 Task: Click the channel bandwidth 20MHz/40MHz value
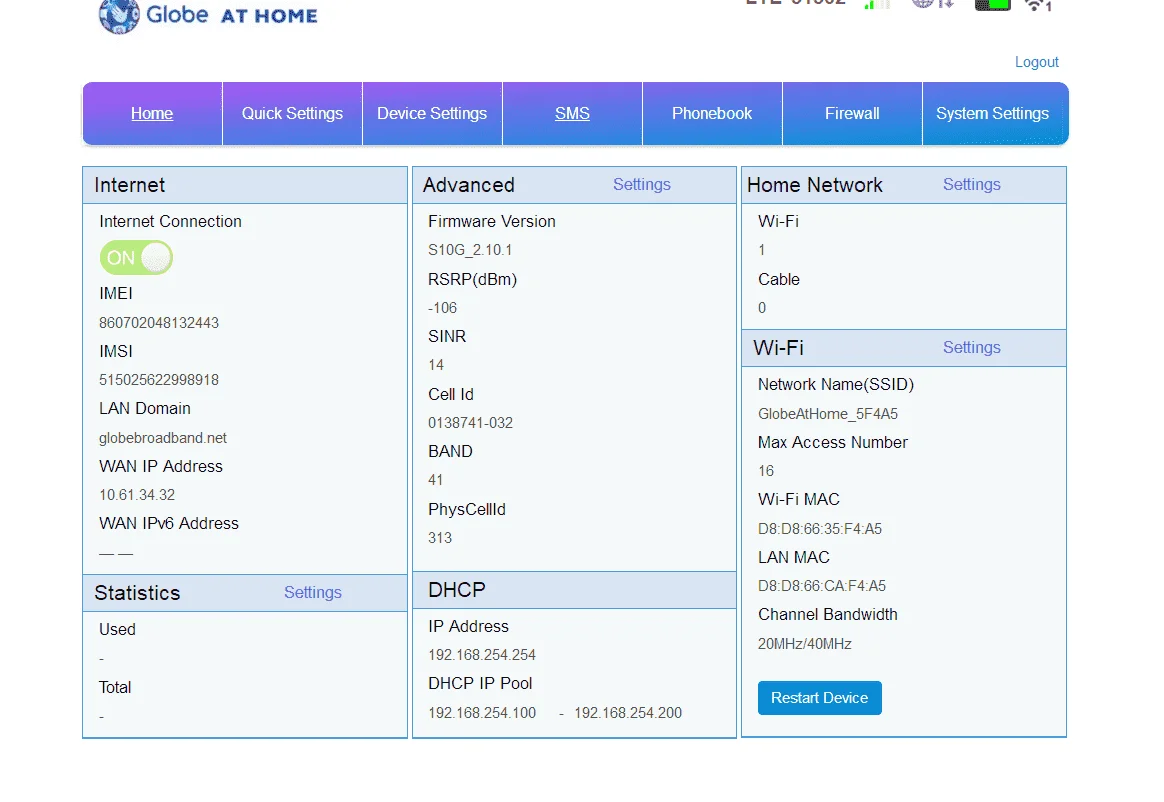(805, 644)
